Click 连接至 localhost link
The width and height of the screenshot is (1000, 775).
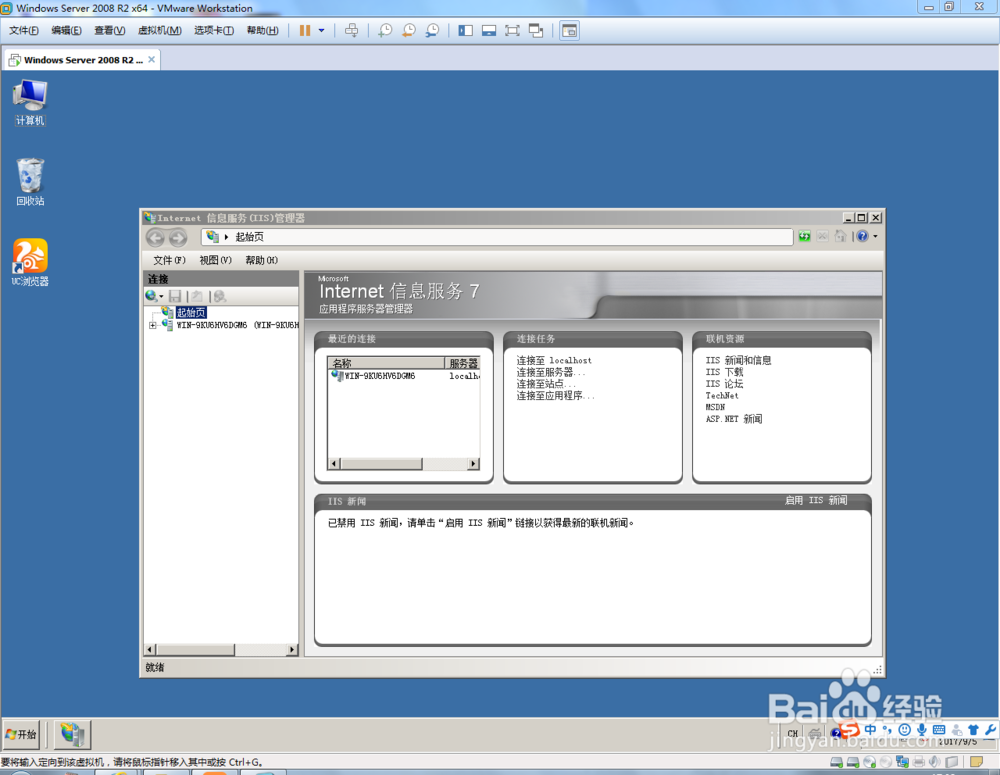554,360
